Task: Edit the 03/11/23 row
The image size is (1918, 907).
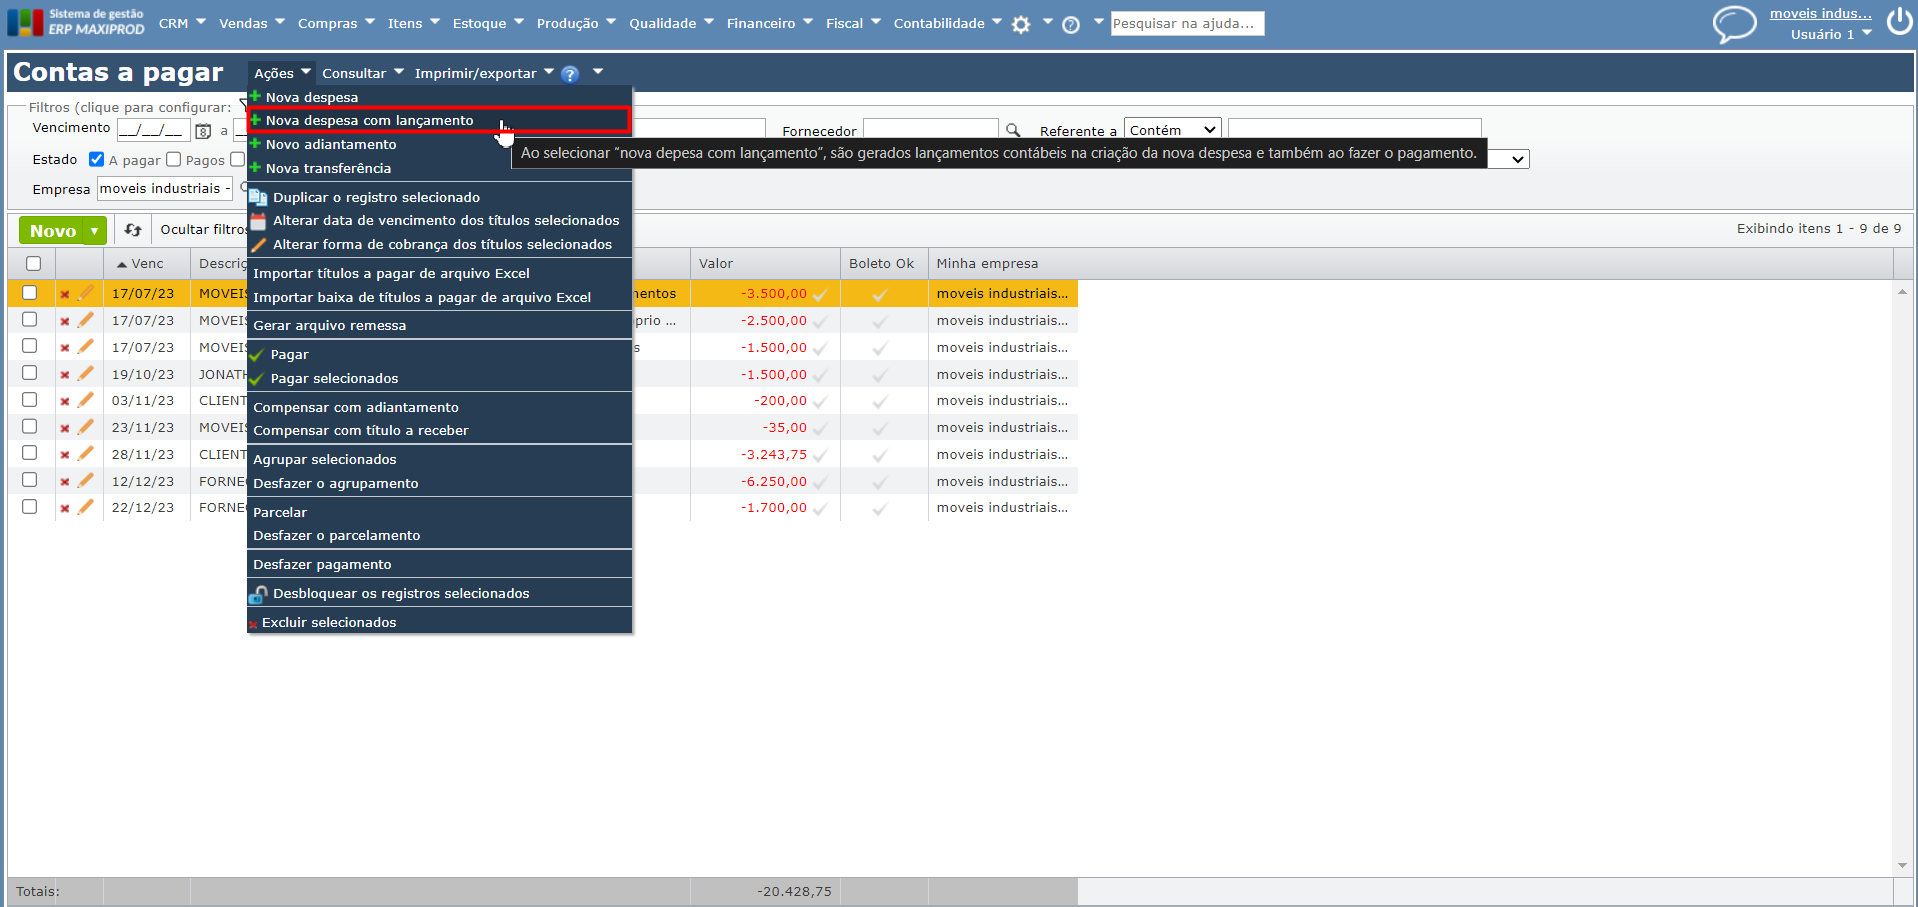Action: 86,400
